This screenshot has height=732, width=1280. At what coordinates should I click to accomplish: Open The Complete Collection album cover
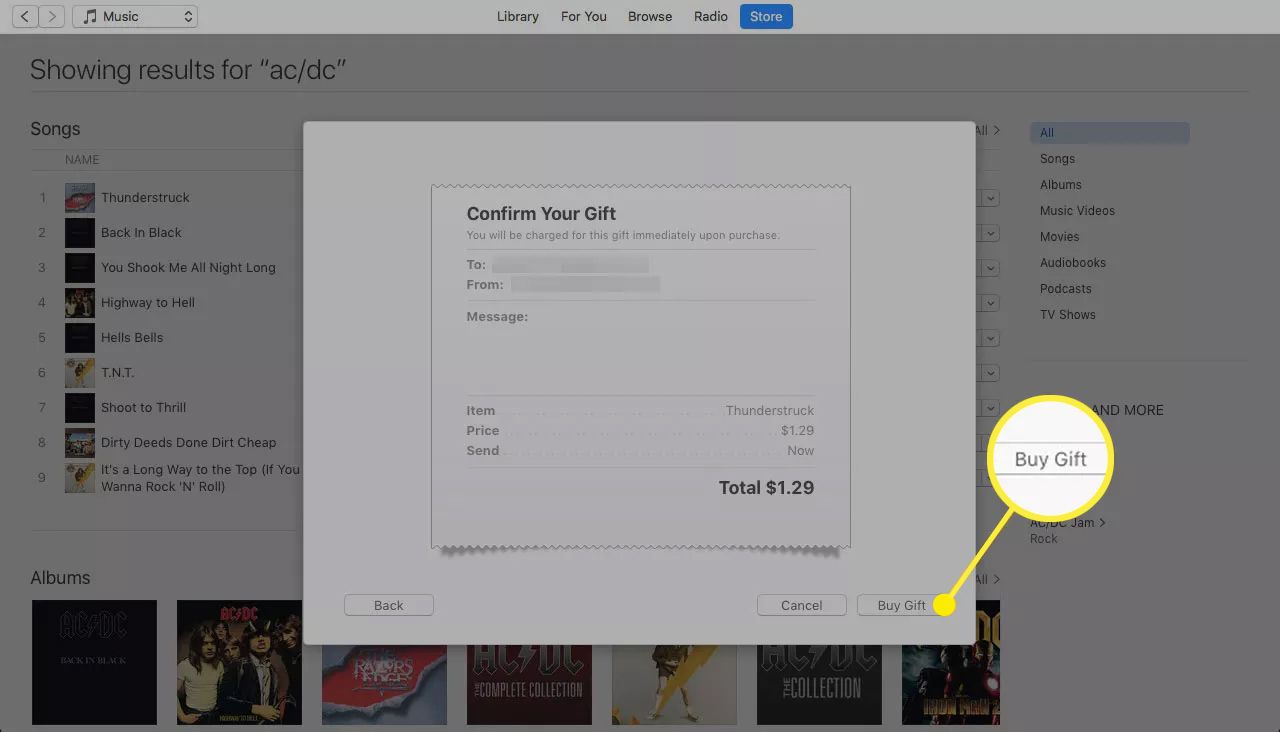click(529, 684)
